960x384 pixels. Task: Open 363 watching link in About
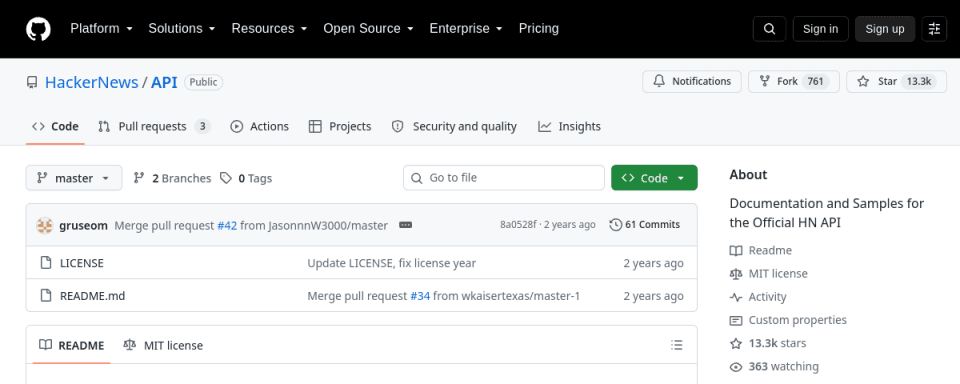(x=774, y=367)
